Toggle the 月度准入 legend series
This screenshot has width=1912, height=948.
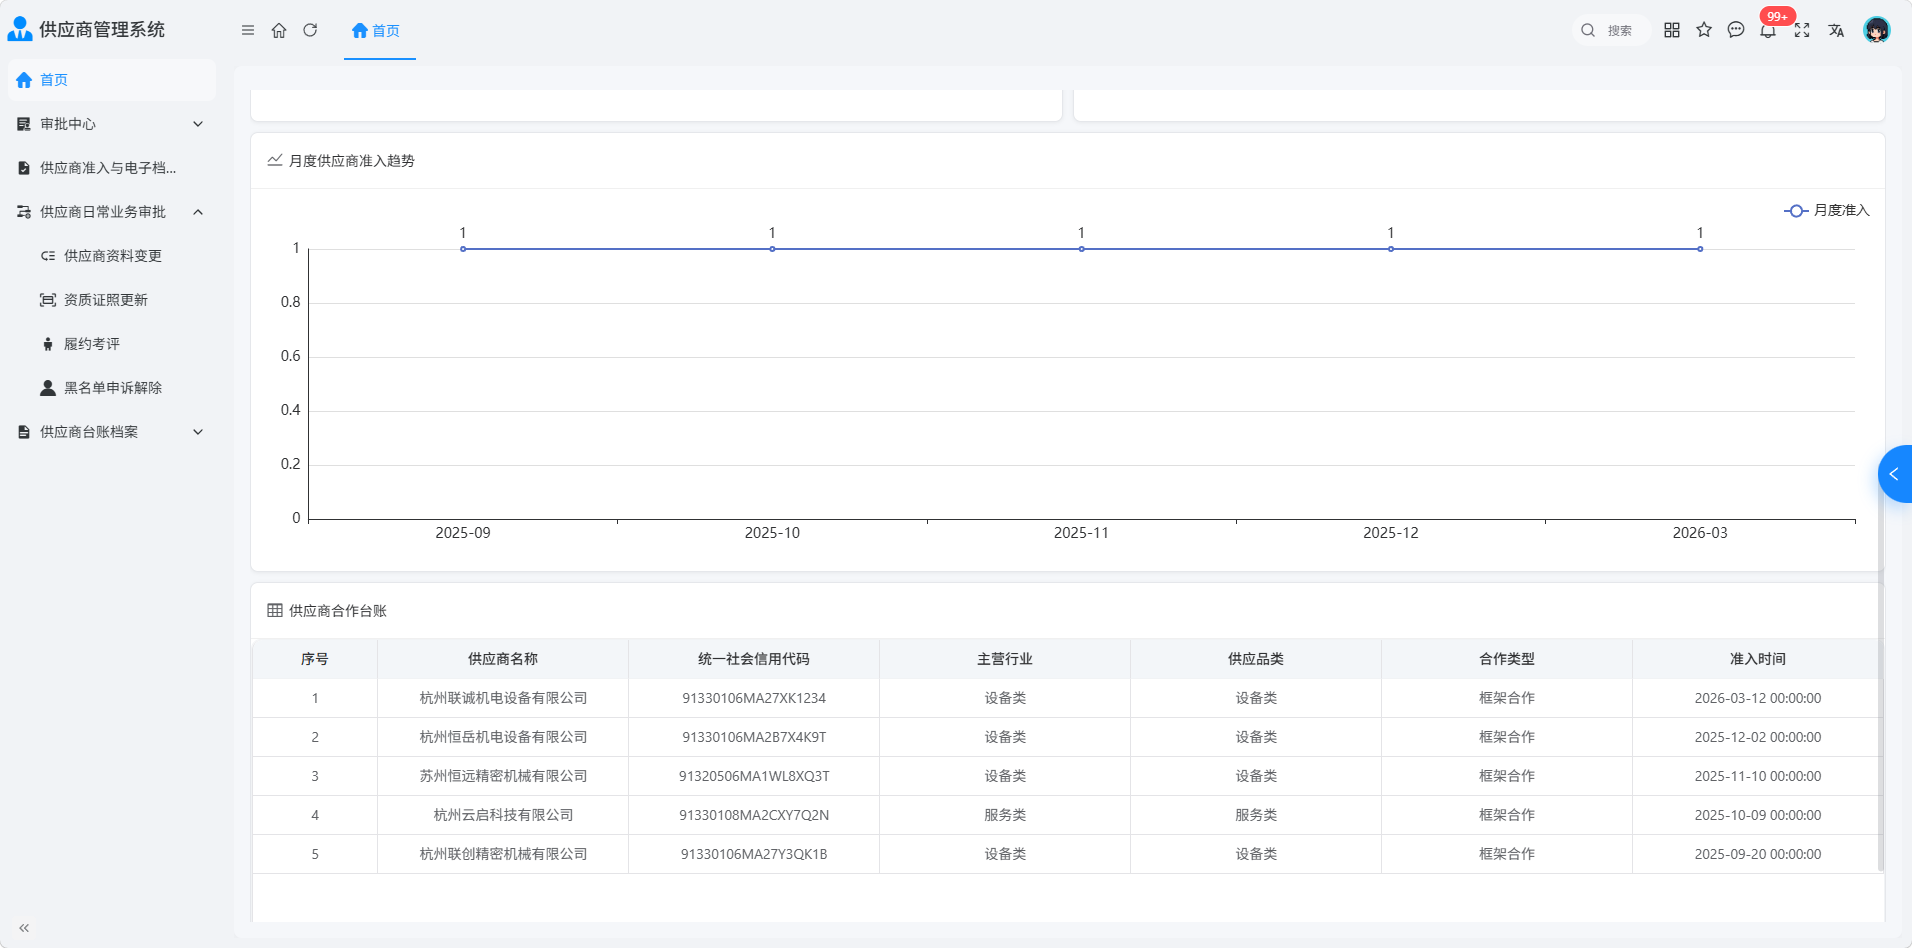[x=1826, y=210]
